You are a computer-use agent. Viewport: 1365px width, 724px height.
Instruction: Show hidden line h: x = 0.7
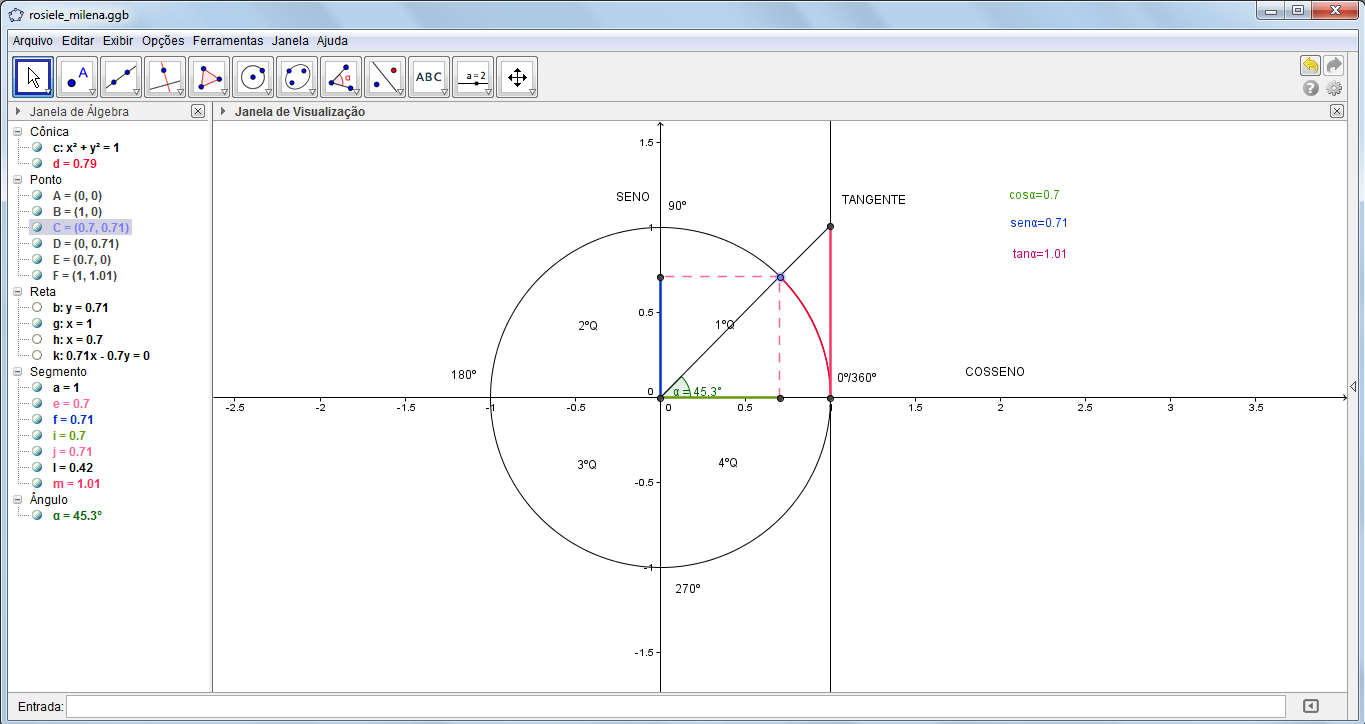click(37, 339)
